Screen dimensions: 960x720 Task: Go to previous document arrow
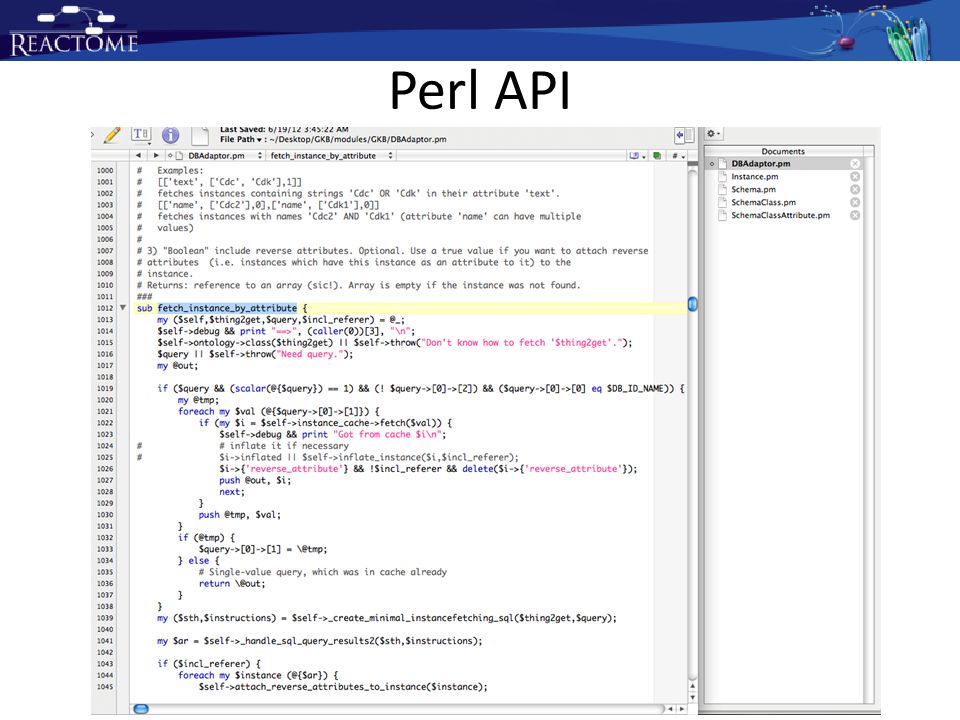[138, 156]
